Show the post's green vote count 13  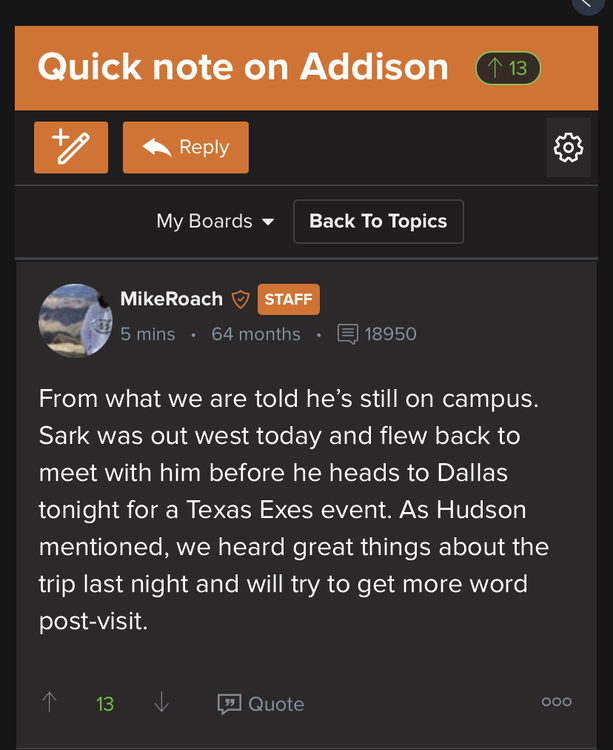pyautogui.click(x=105, y=704)
